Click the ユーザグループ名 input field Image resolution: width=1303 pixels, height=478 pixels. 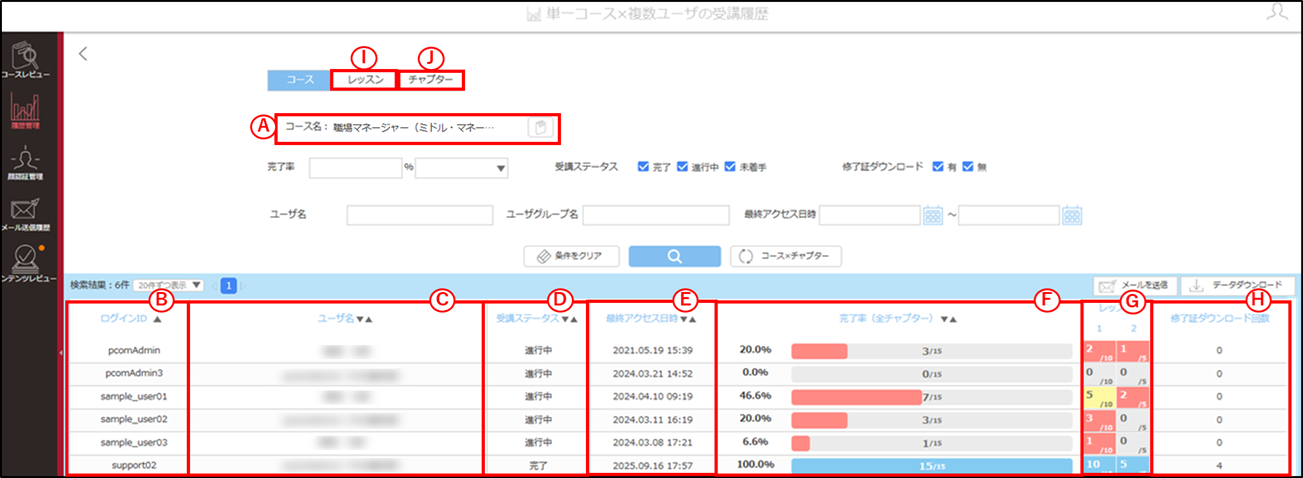tap(655, 215)
